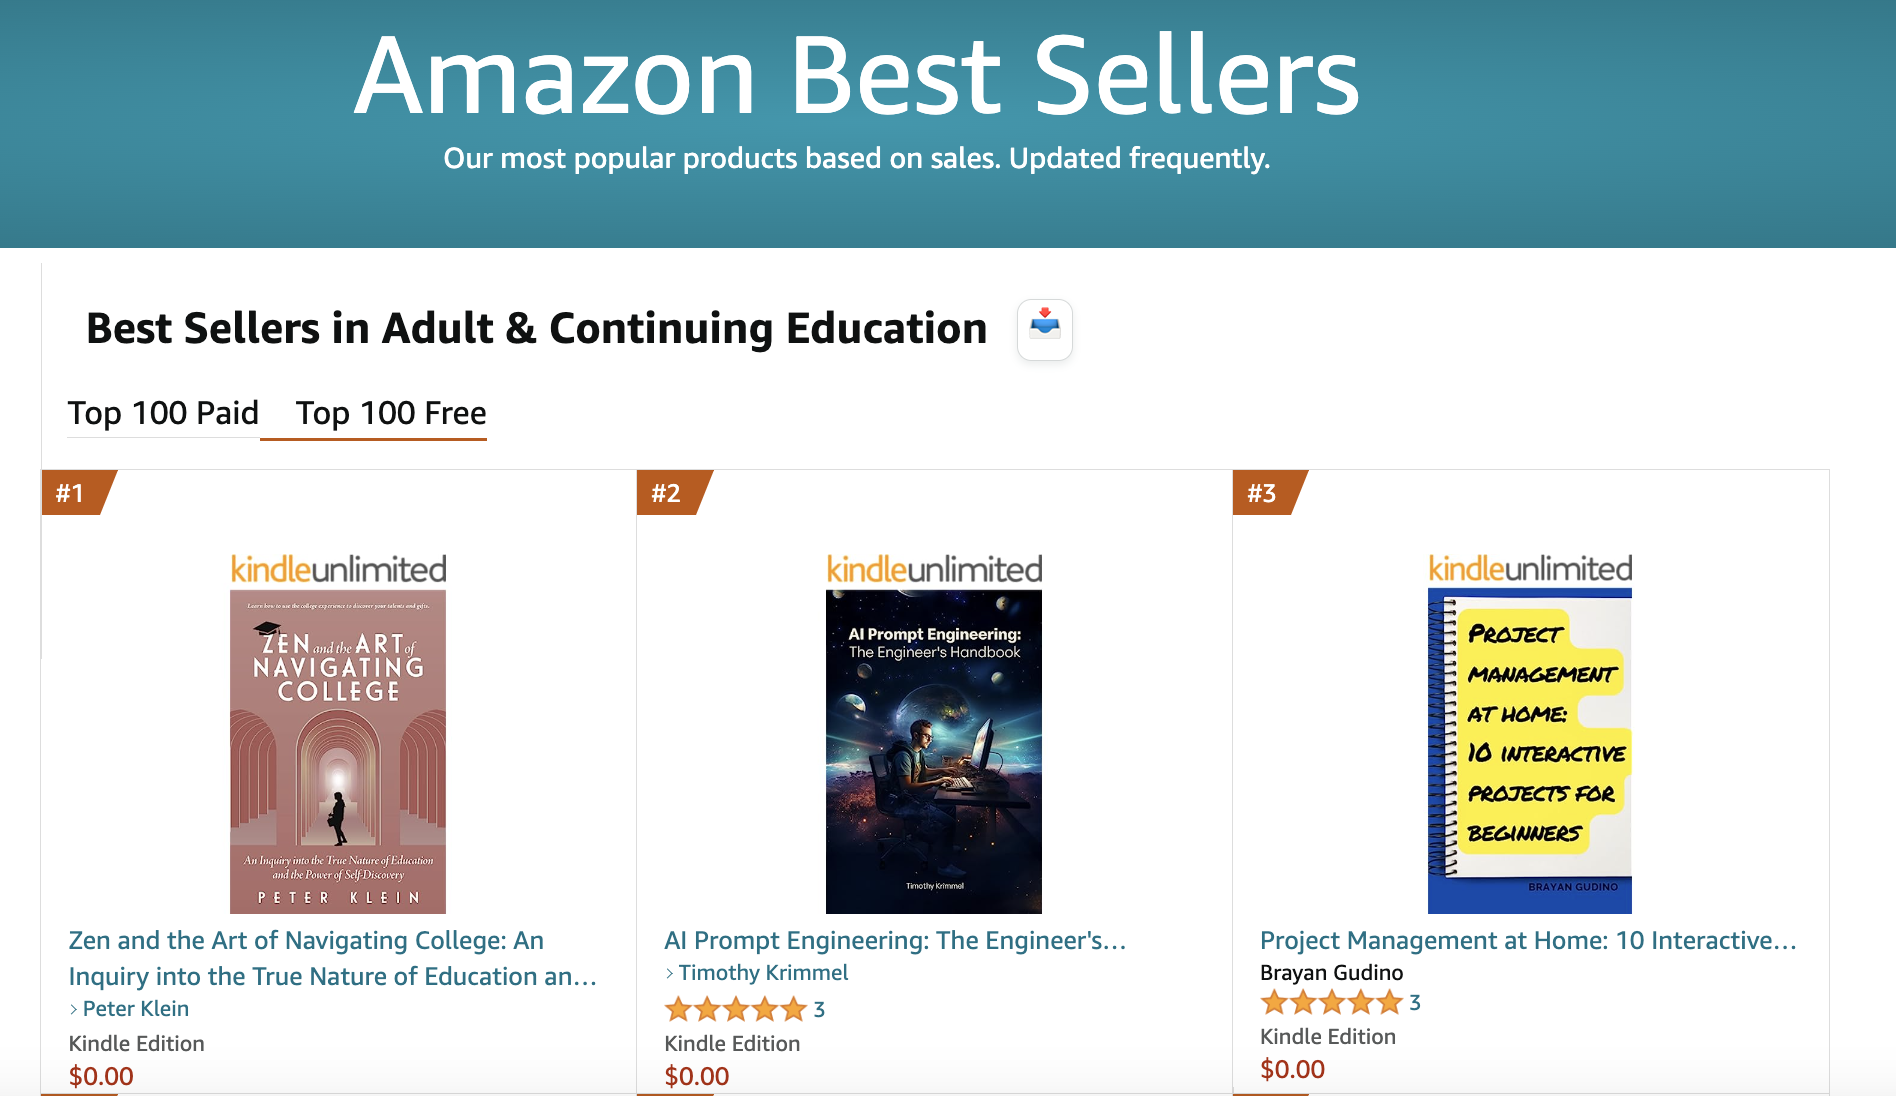
Task: Click the download inbox icon beside heading
Action: 1045,329
